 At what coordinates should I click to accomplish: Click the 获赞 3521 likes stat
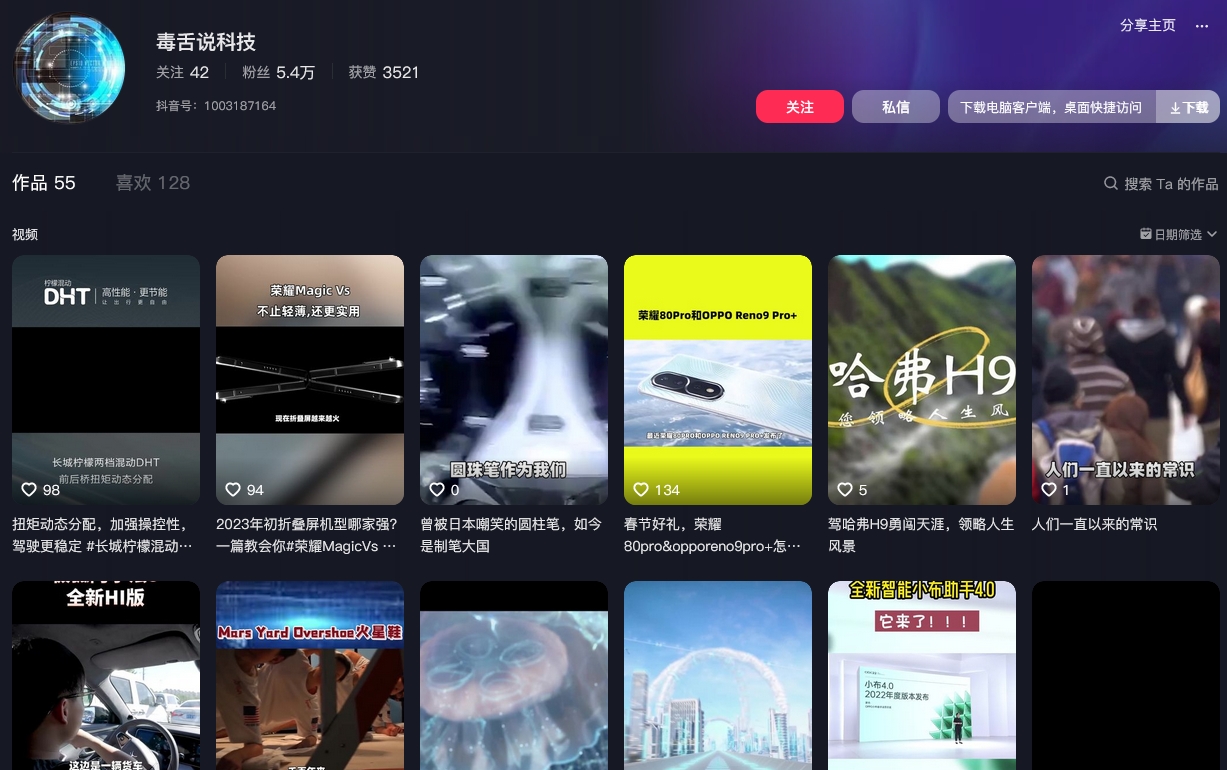pyautogui.click(x=384, y=73)
